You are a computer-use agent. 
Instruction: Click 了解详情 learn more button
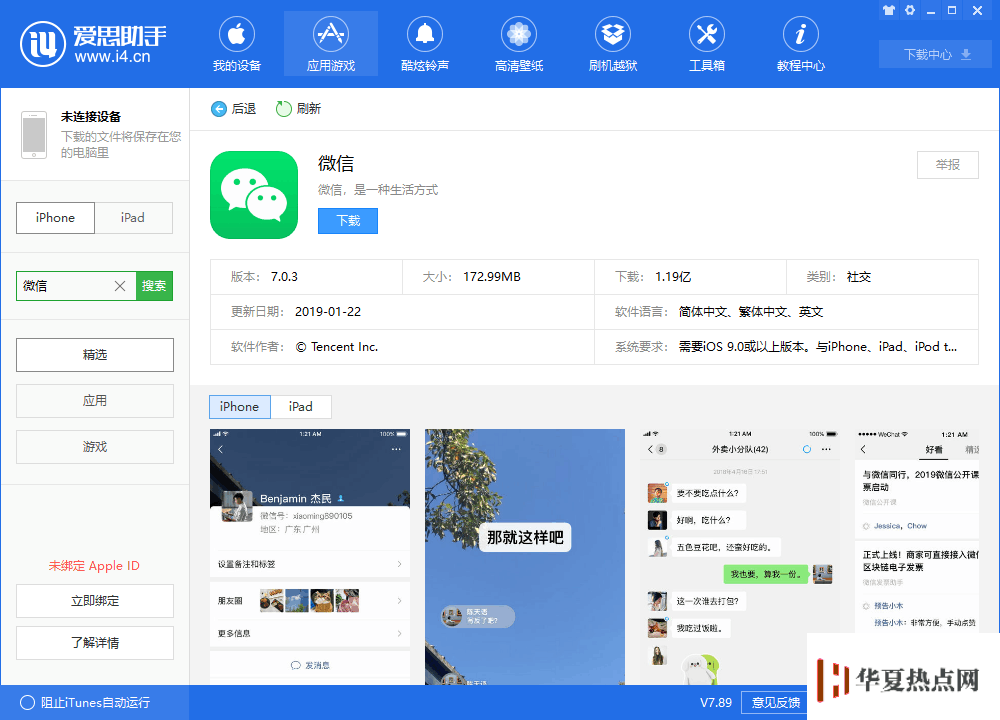[95, 643]
